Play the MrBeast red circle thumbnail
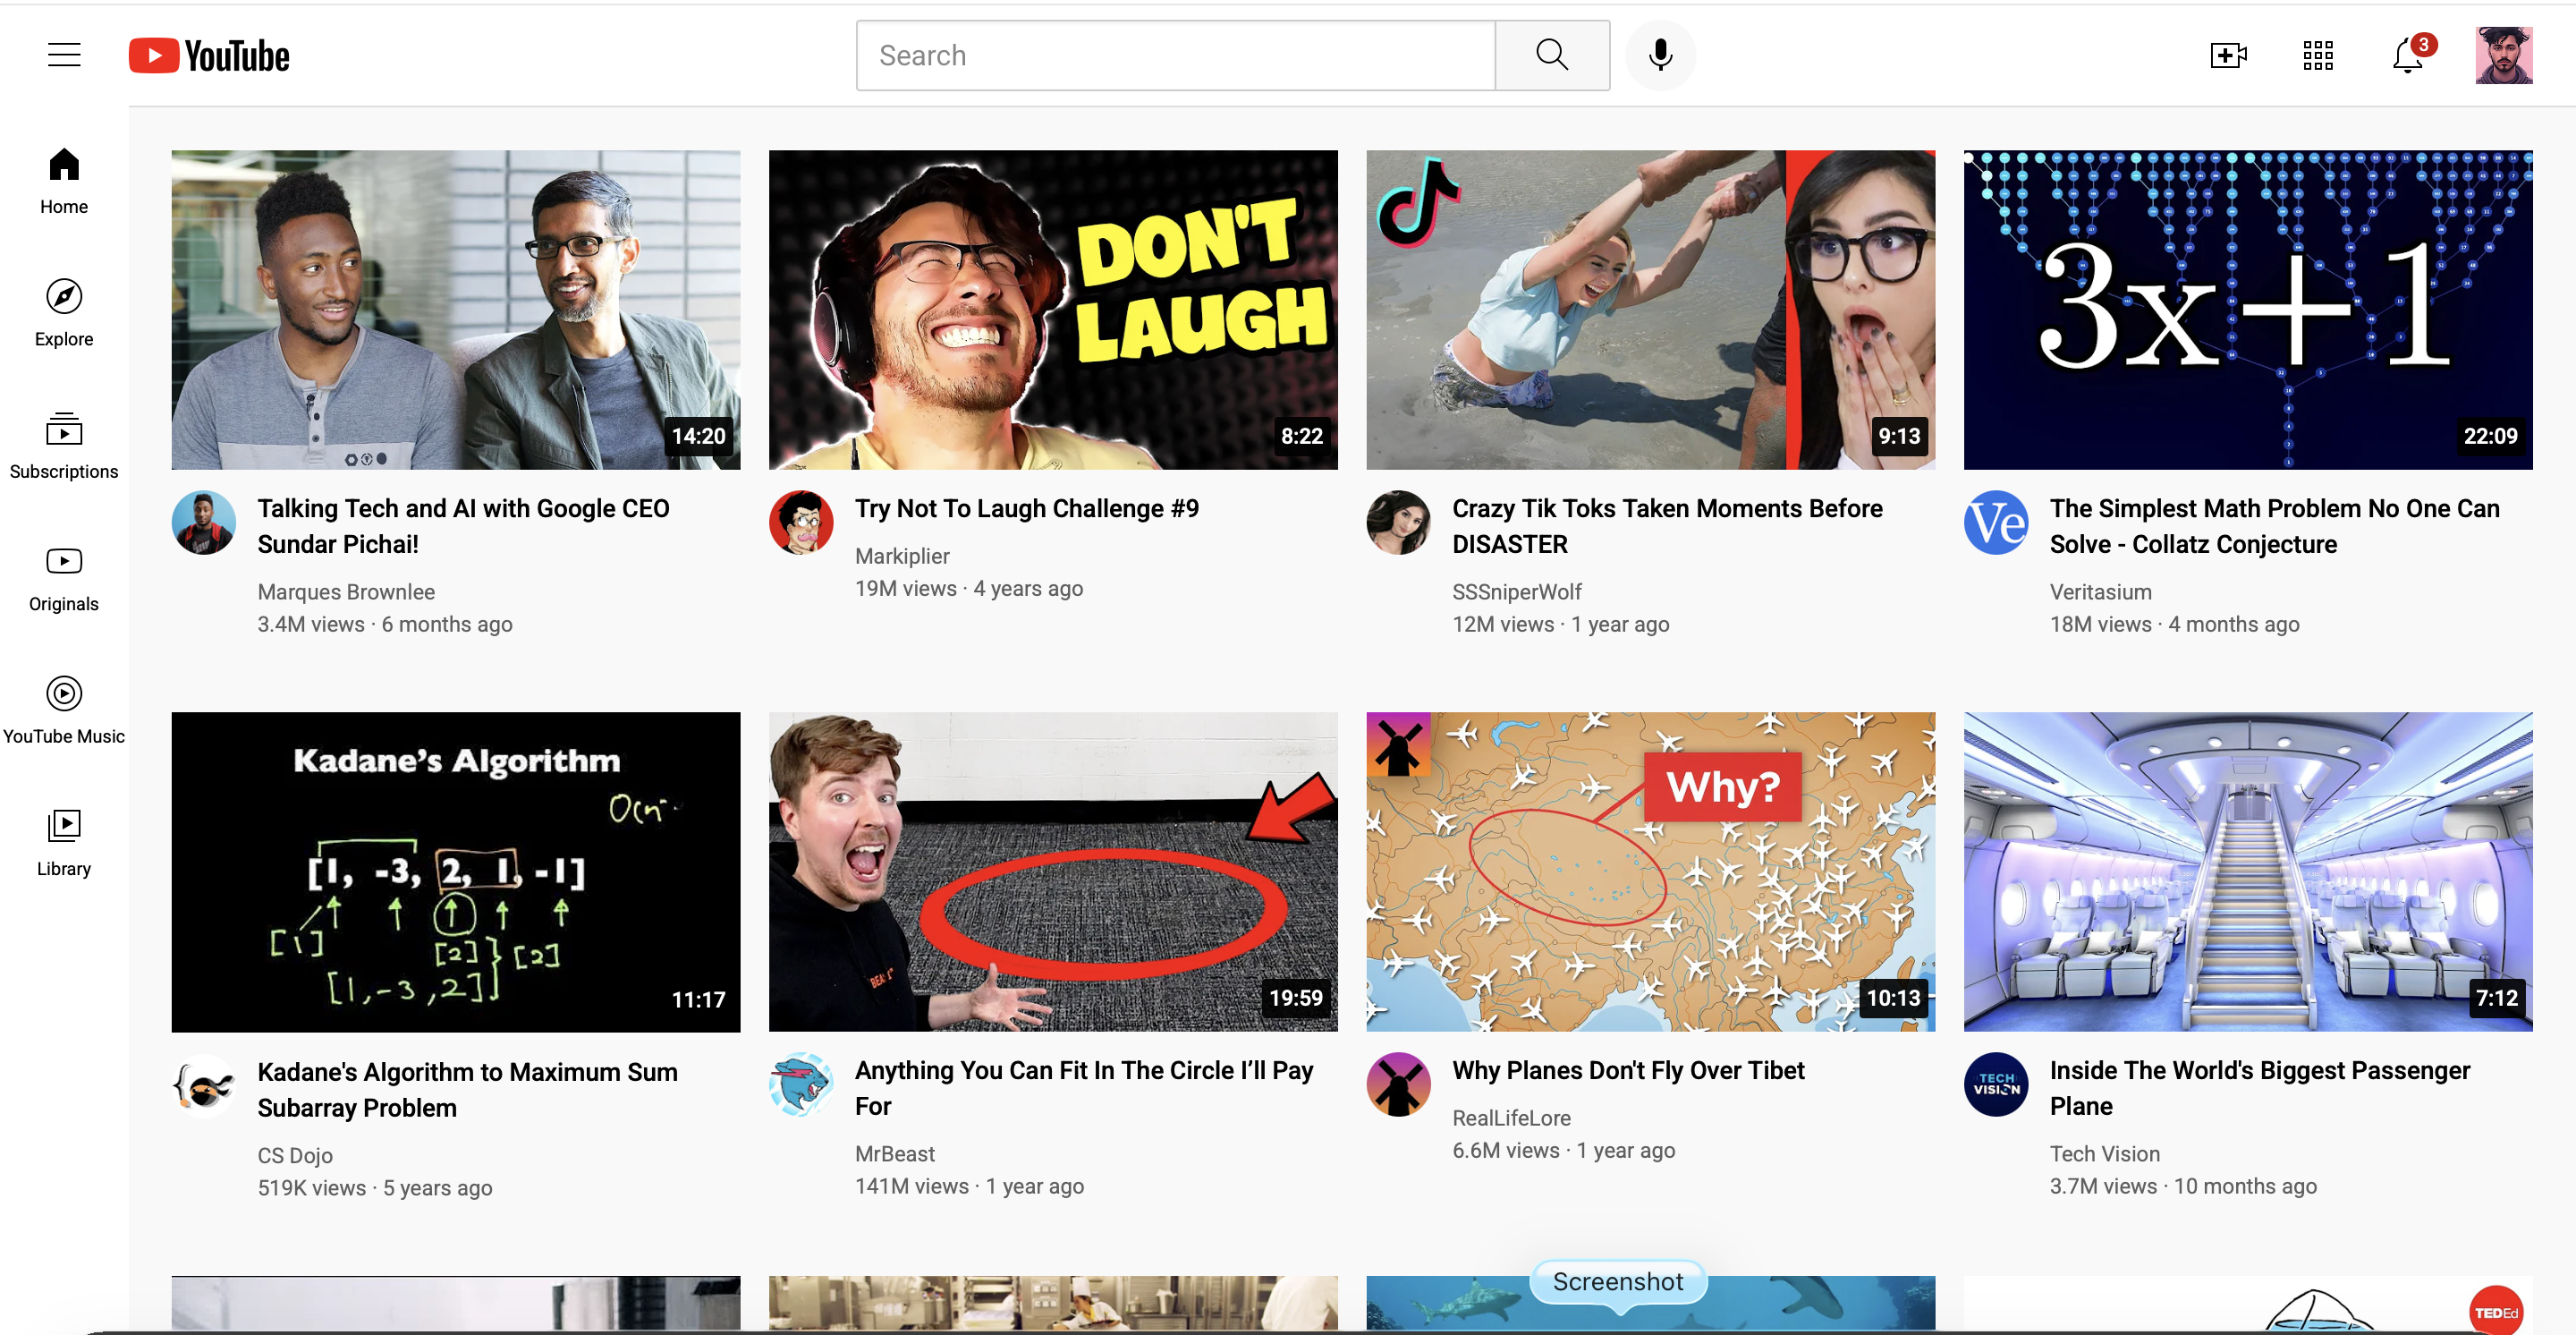2576x1335 pixels. pos(1053,872)
